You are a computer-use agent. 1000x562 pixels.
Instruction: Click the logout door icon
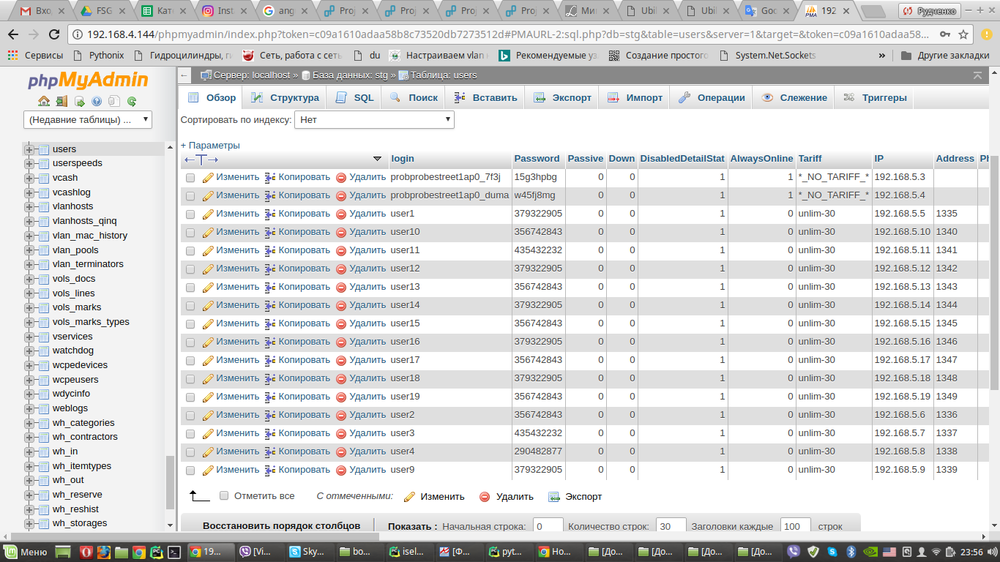[61, 101]
